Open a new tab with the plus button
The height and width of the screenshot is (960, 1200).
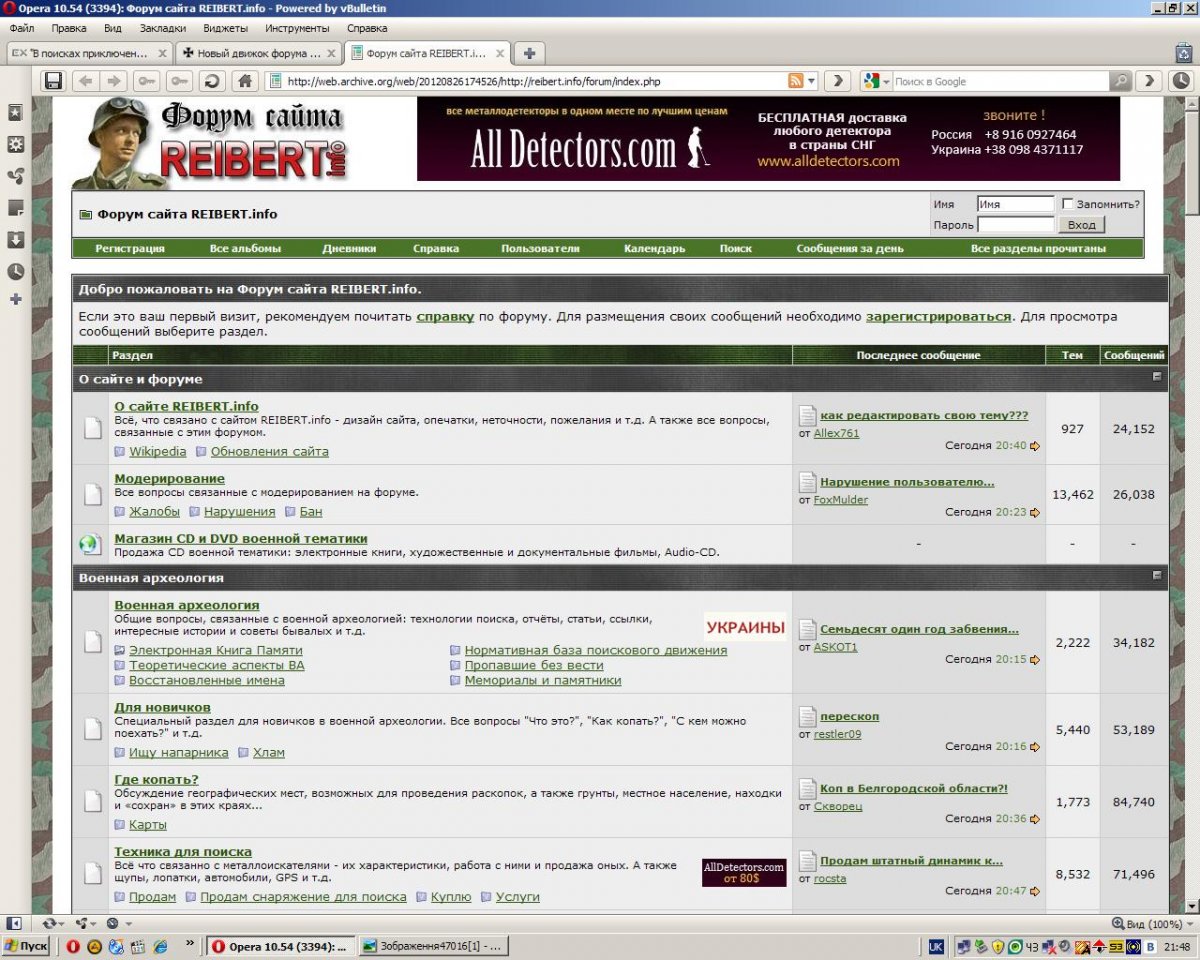pyautogui.click(x=530, y=53)
